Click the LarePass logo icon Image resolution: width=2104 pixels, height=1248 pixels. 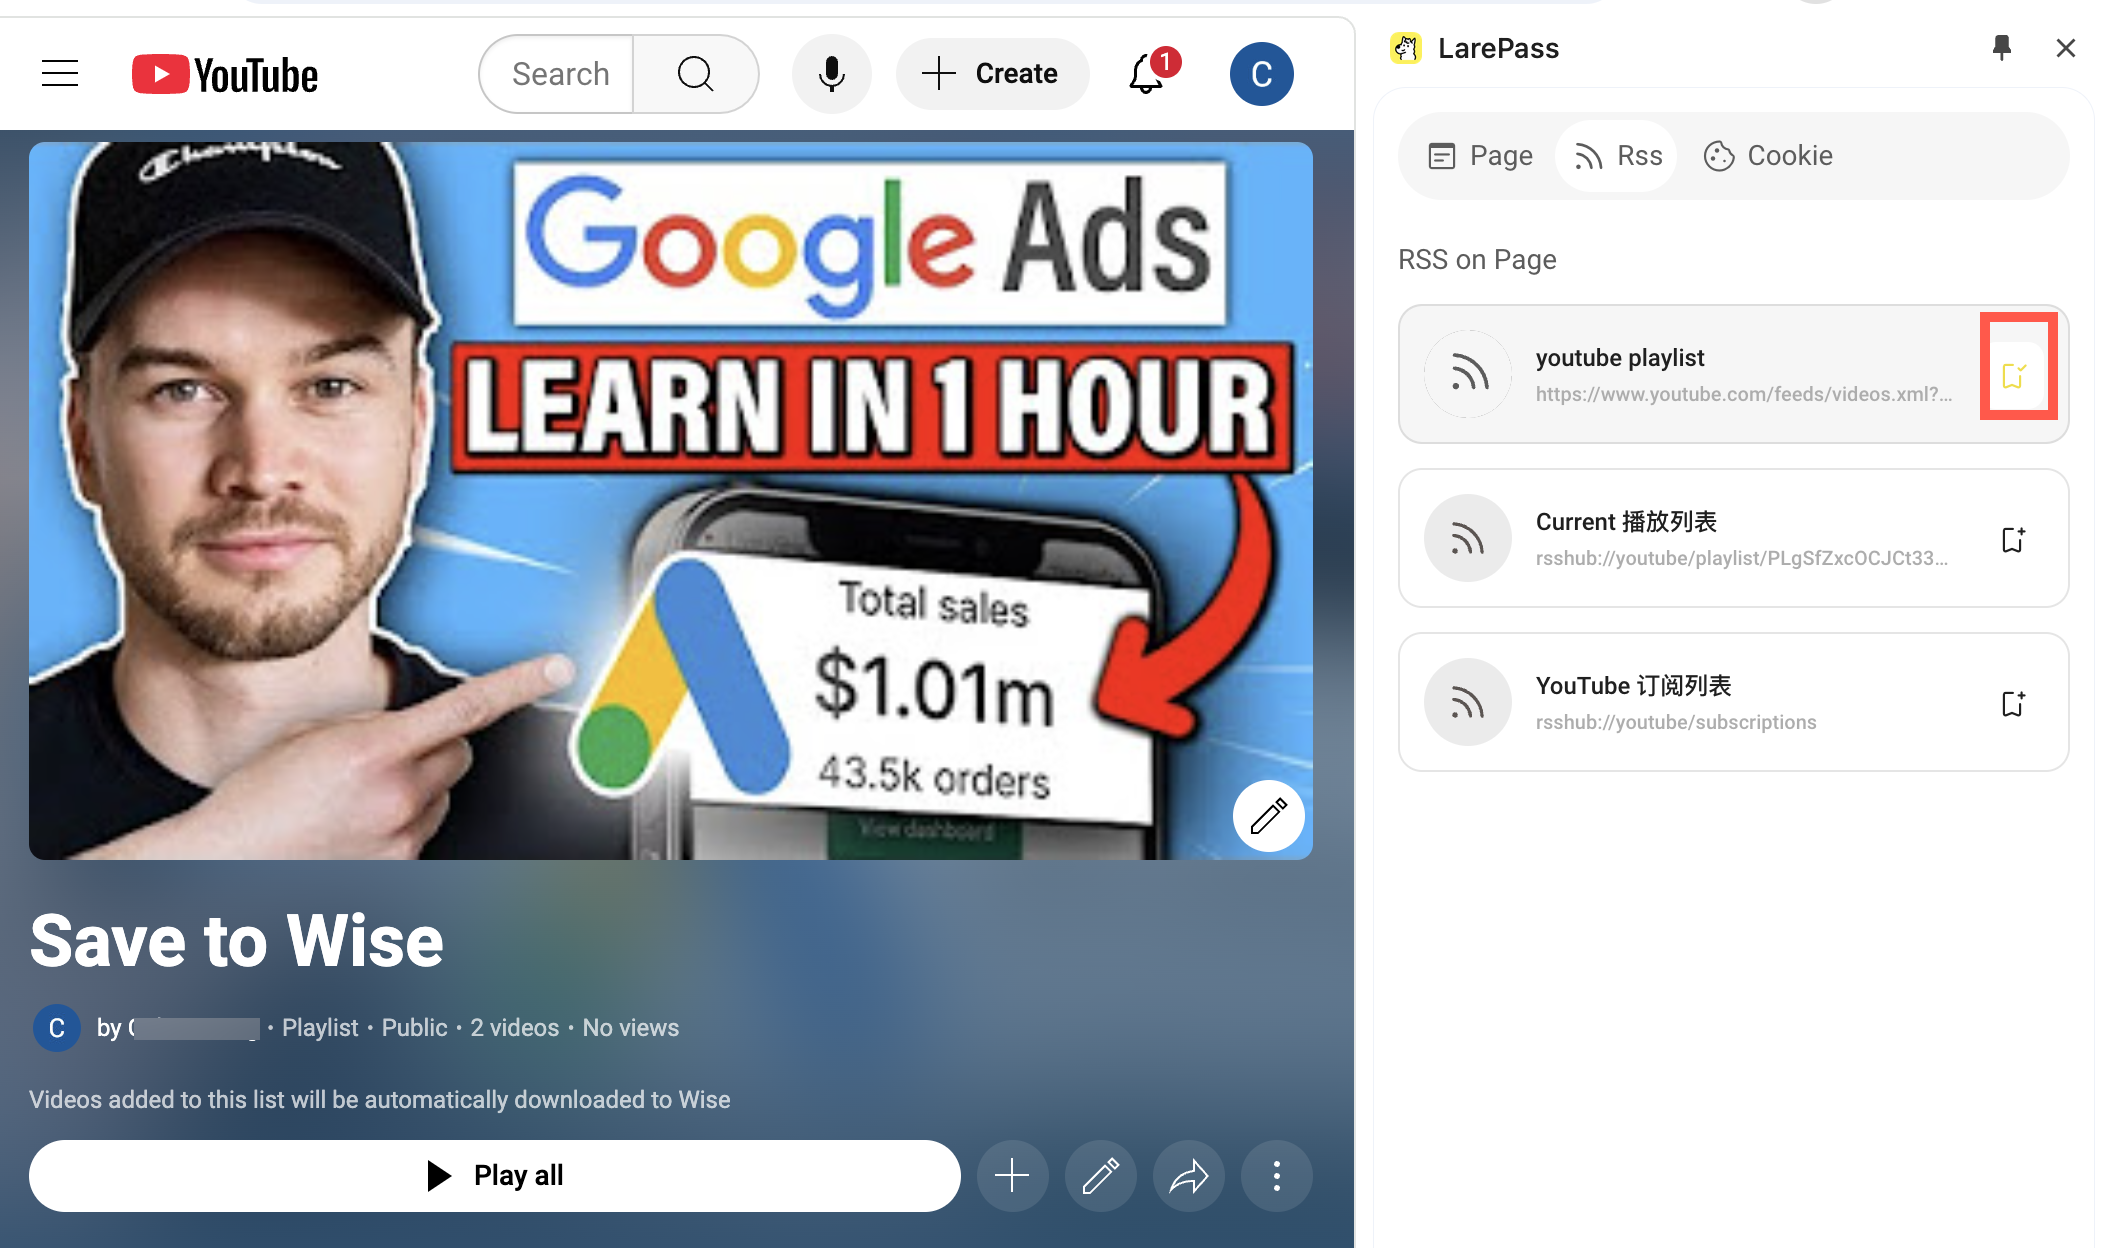tap(1406, 48)
